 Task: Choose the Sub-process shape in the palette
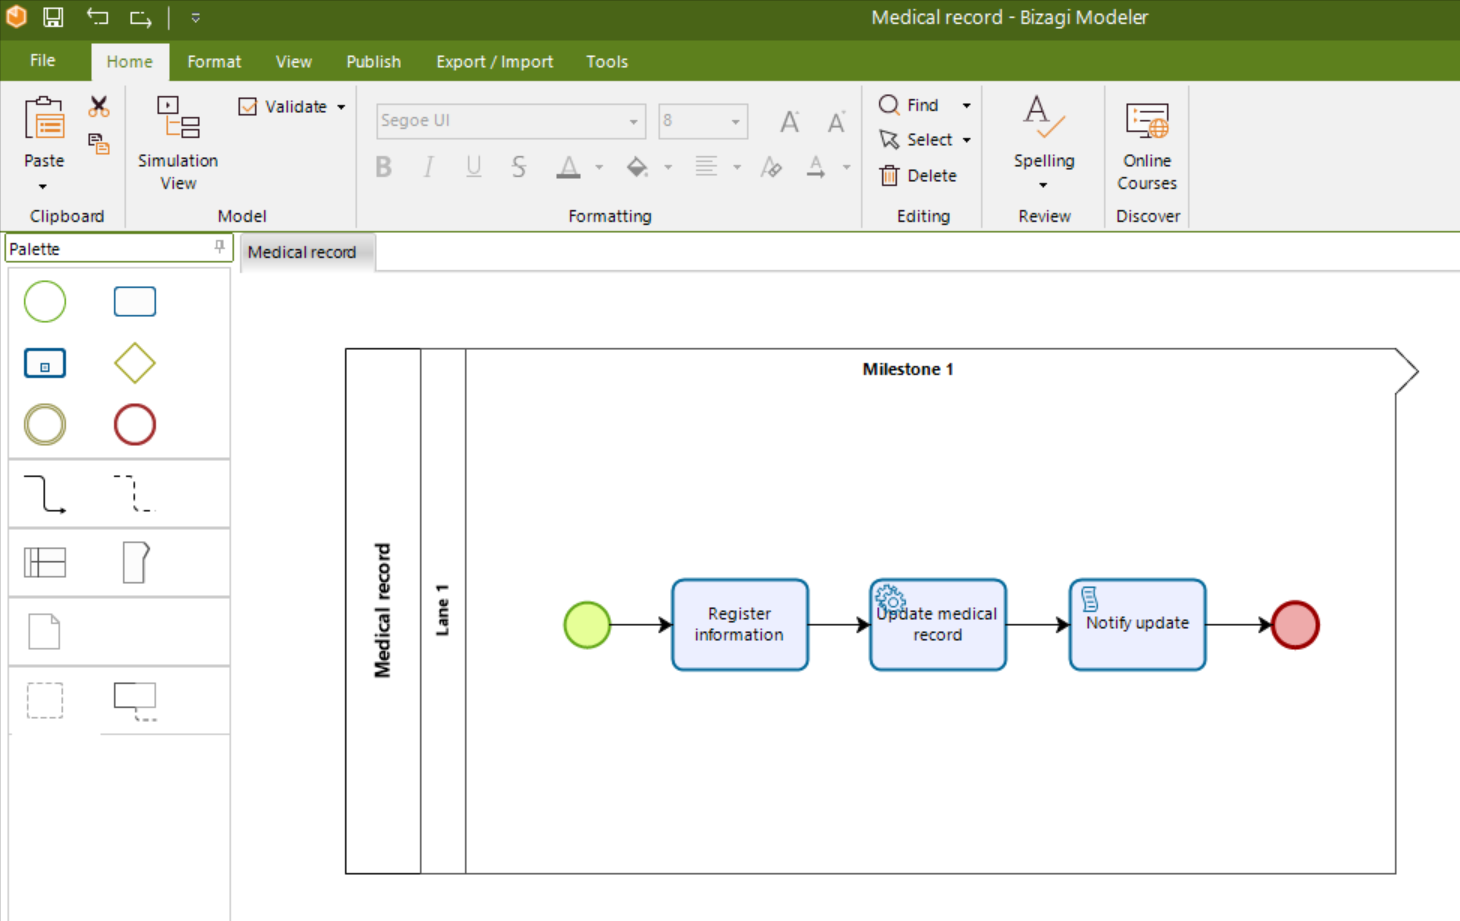click(45, 363)
